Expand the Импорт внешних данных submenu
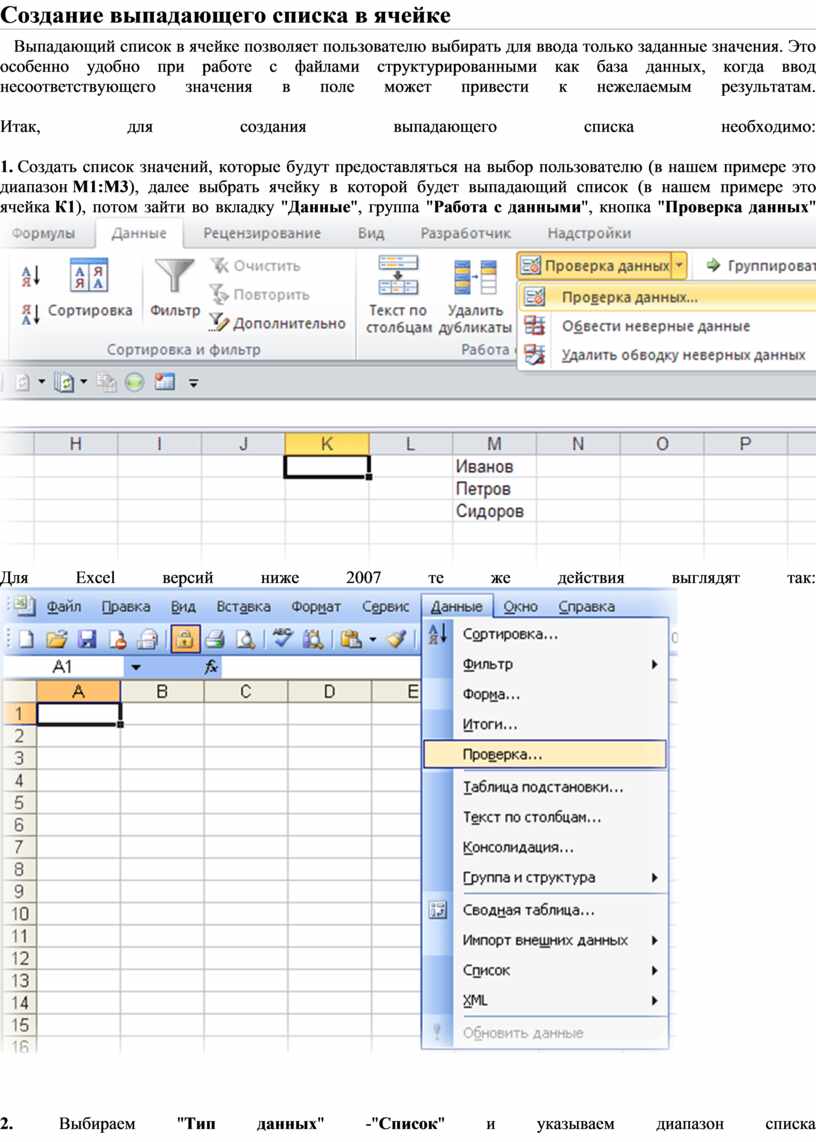The image size is (816, 1142). tap(654, 940)
